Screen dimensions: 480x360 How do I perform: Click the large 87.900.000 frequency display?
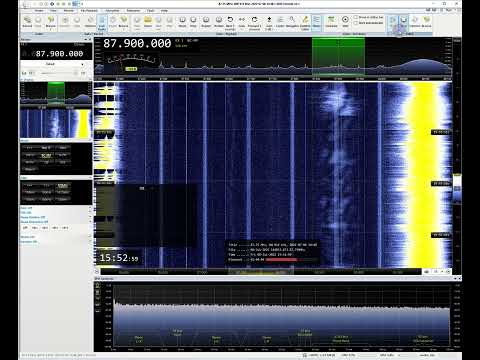coord(137,43)
